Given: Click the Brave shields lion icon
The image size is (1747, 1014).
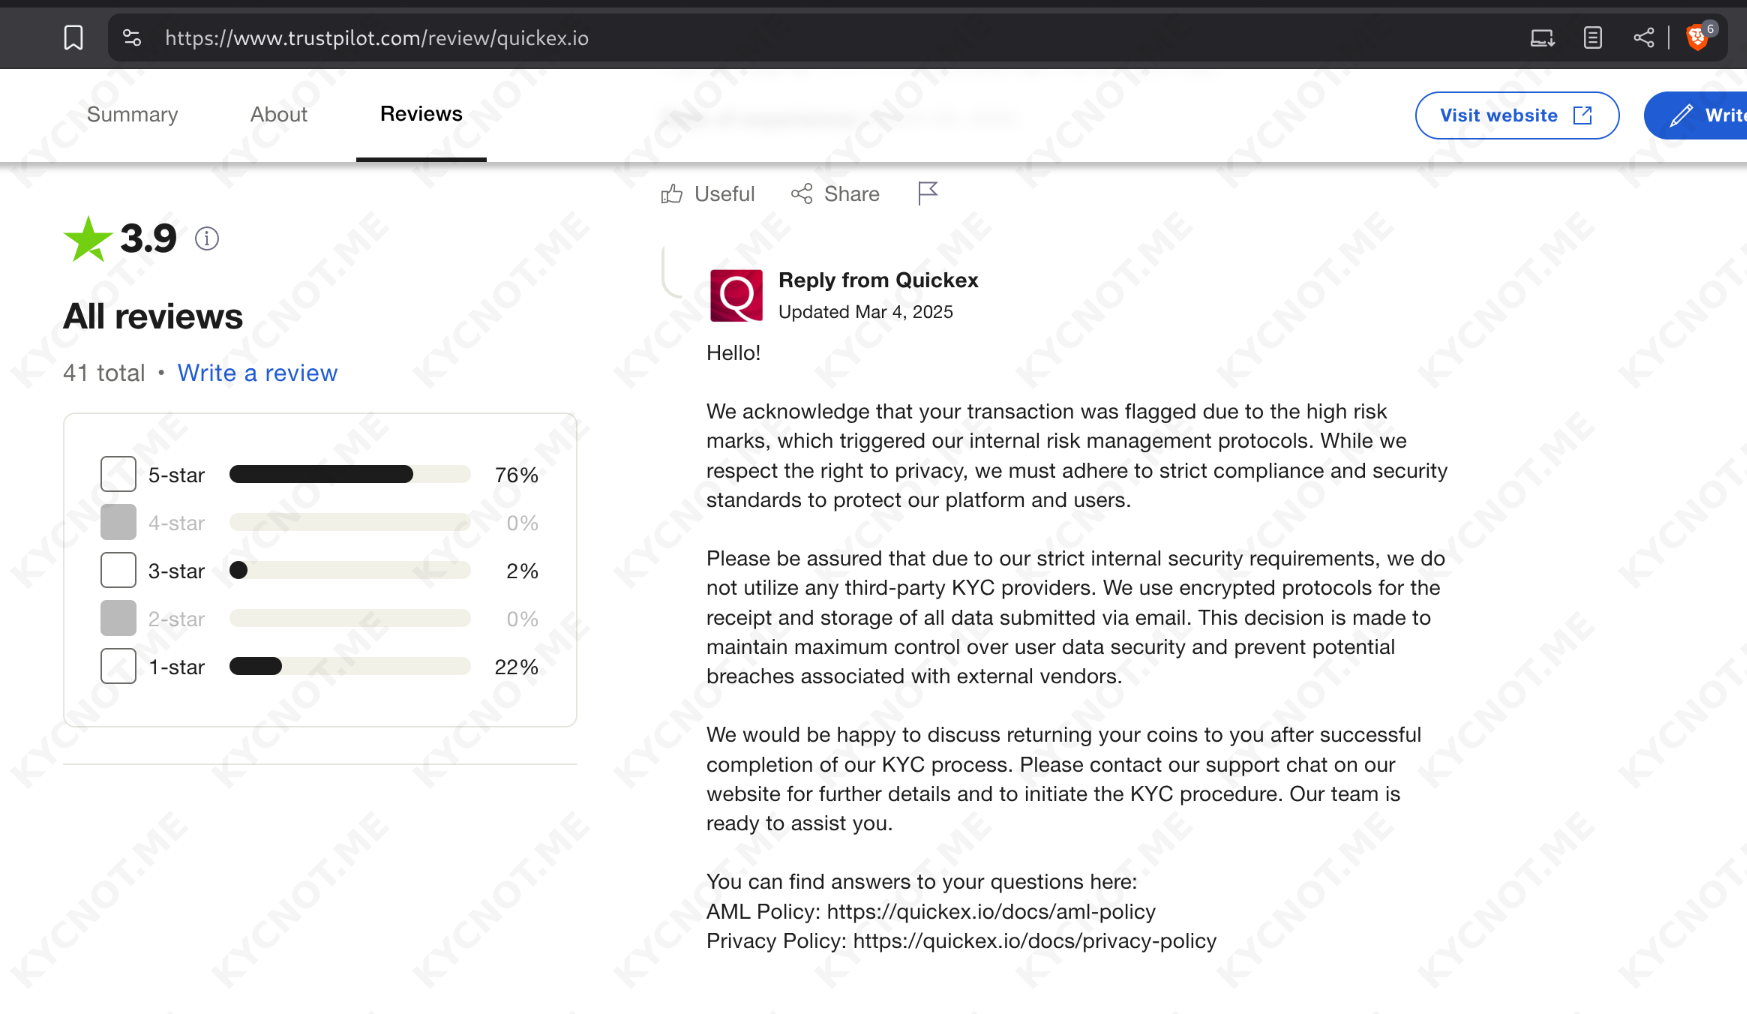Looking at the screenshot, I should tap(1697, 38).
